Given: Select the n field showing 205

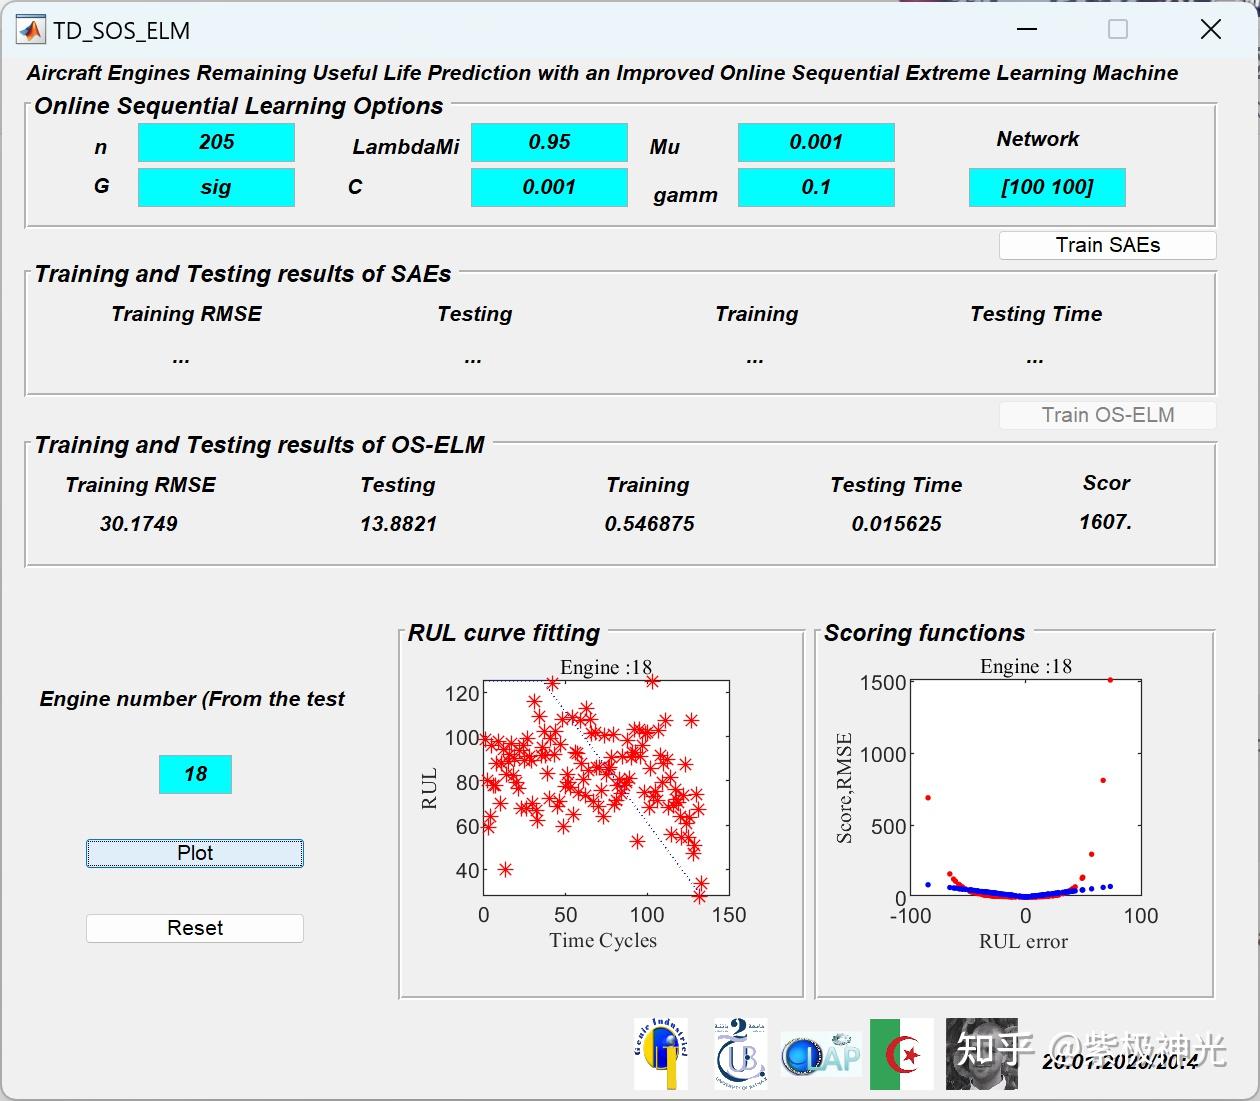Looking at the screenshot, I should click(x=216, y=142).
